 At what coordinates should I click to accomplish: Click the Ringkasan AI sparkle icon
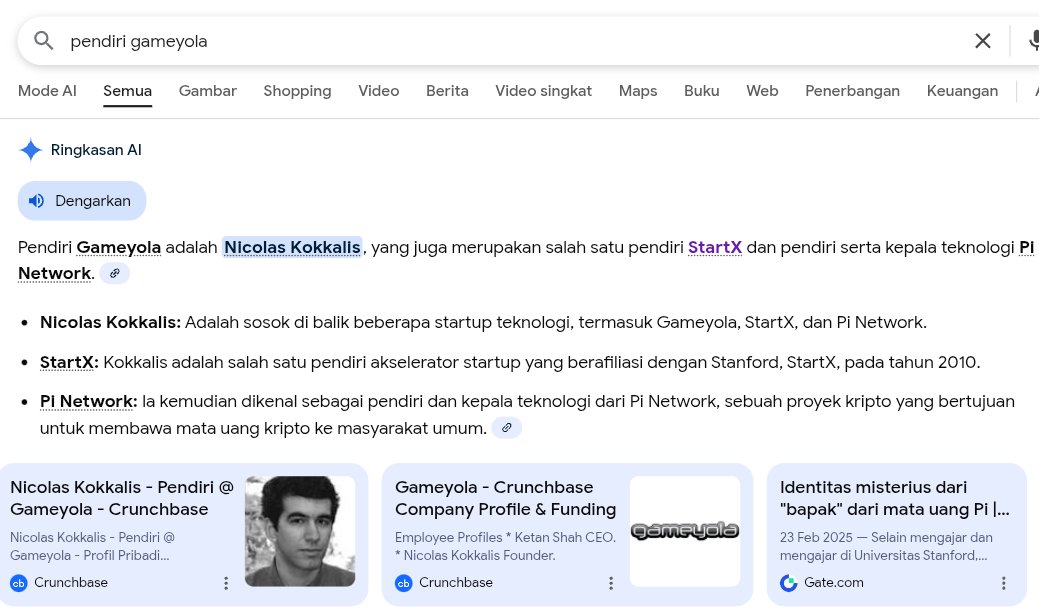[x=30, y=150]
